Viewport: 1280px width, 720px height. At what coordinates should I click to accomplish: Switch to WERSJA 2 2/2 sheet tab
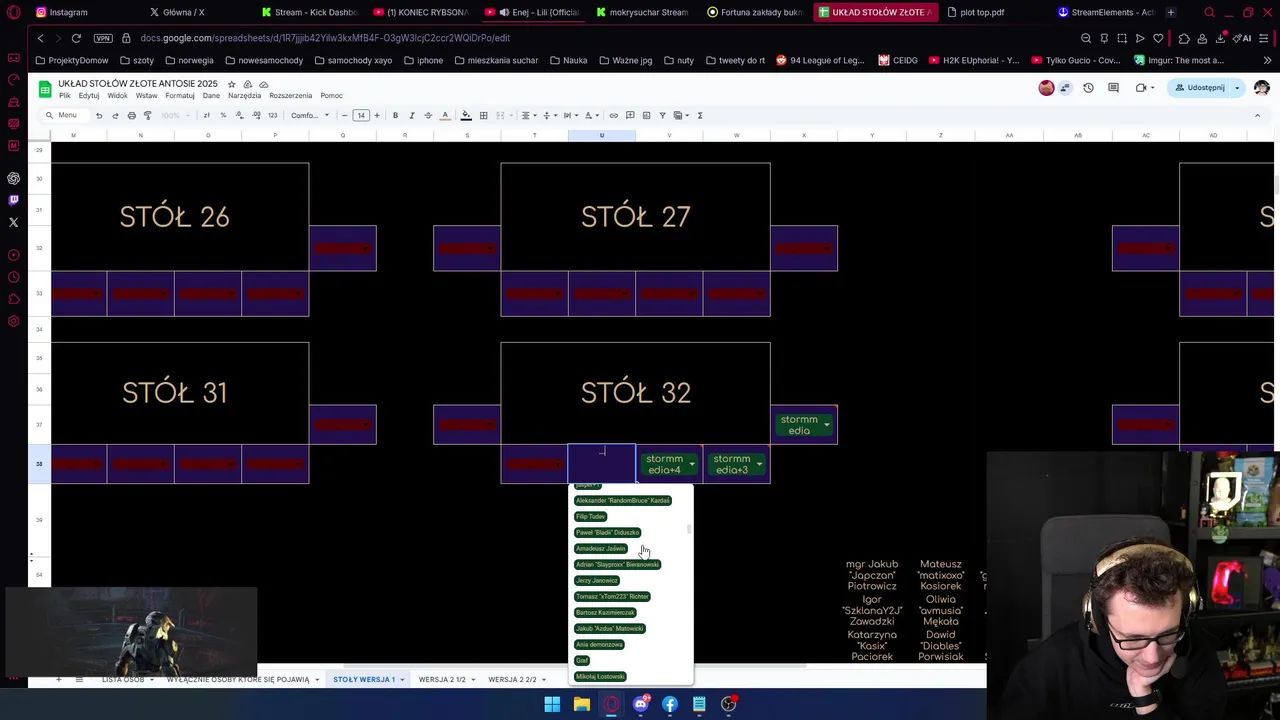coord(512,680)
